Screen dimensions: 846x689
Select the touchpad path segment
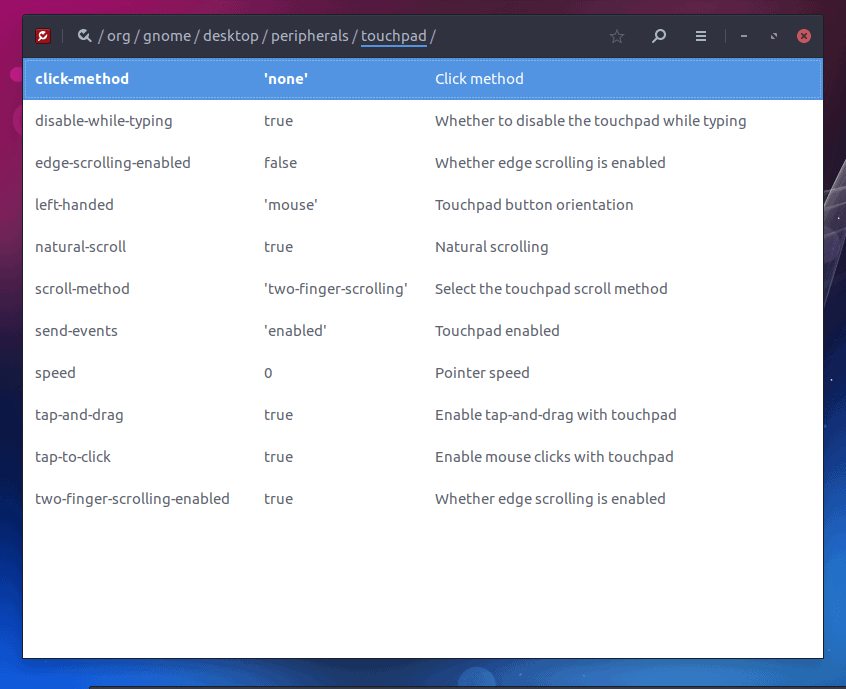pyautogui.click(x=393, y=36)
